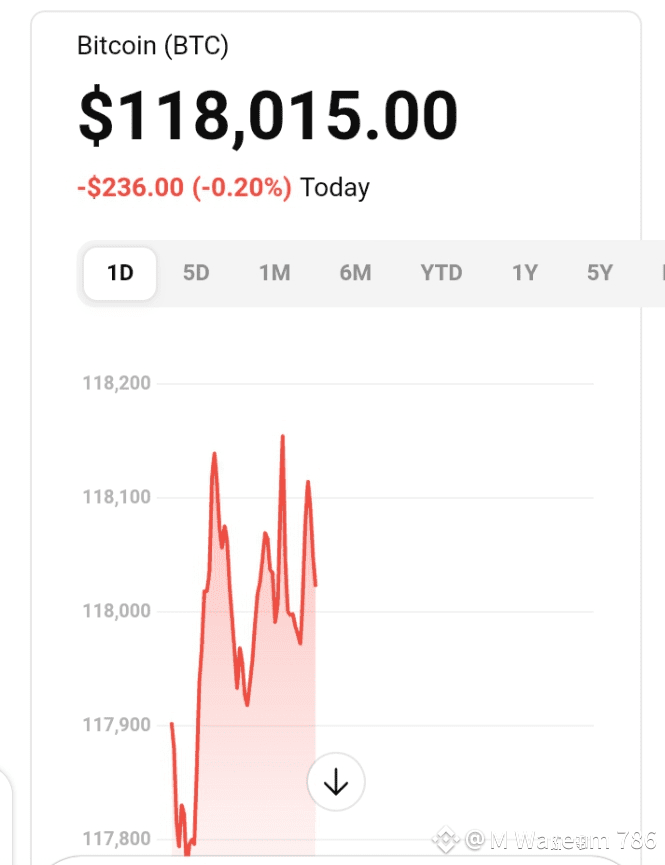Click the red -$236.00 (-0.20%) change text
This screenshot has width=665, height=865.
click(184, 188)
